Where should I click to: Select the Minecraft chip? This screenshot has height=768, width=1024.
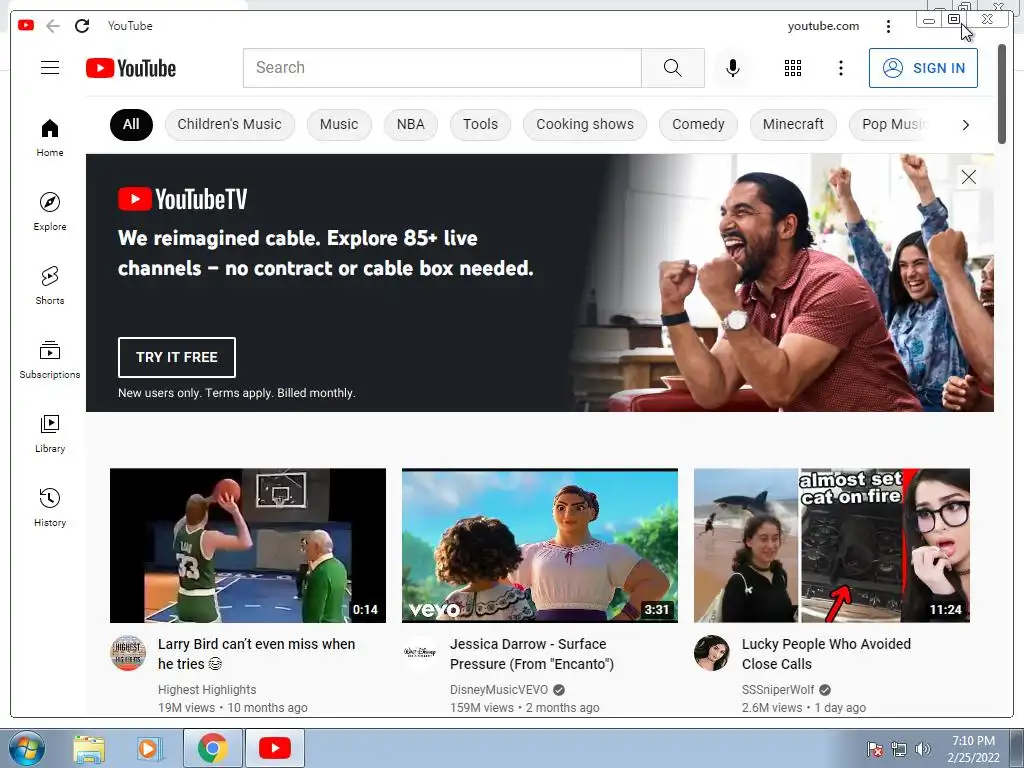pyautogui.click(x=793, y=124)
